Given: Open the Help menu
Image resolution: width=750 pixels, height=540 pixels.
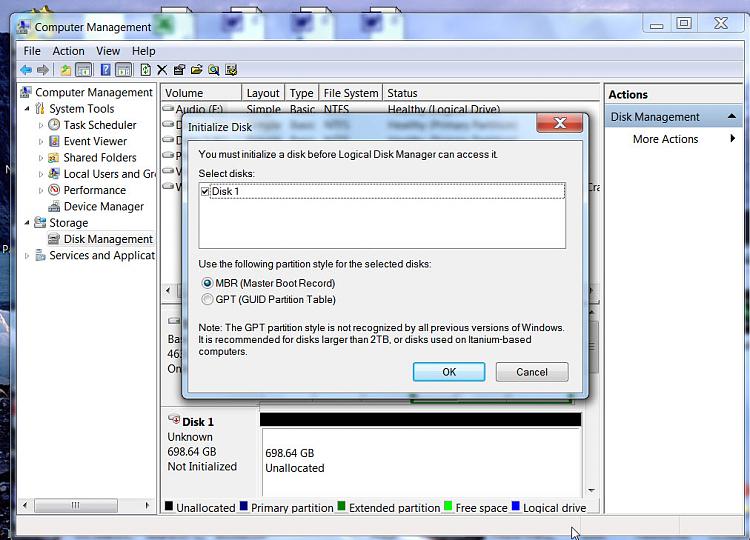Looking at the screenshot, I should point(143,51).
